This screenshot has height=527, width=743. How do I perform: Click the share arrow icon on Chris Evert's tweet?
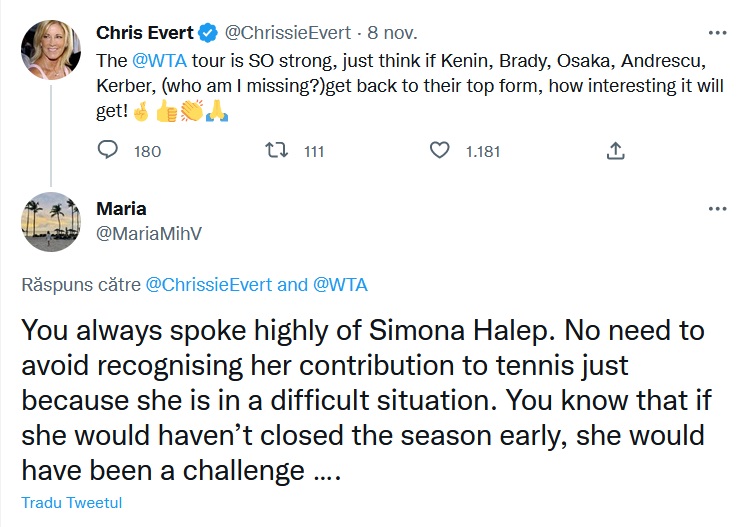point(616,151)
